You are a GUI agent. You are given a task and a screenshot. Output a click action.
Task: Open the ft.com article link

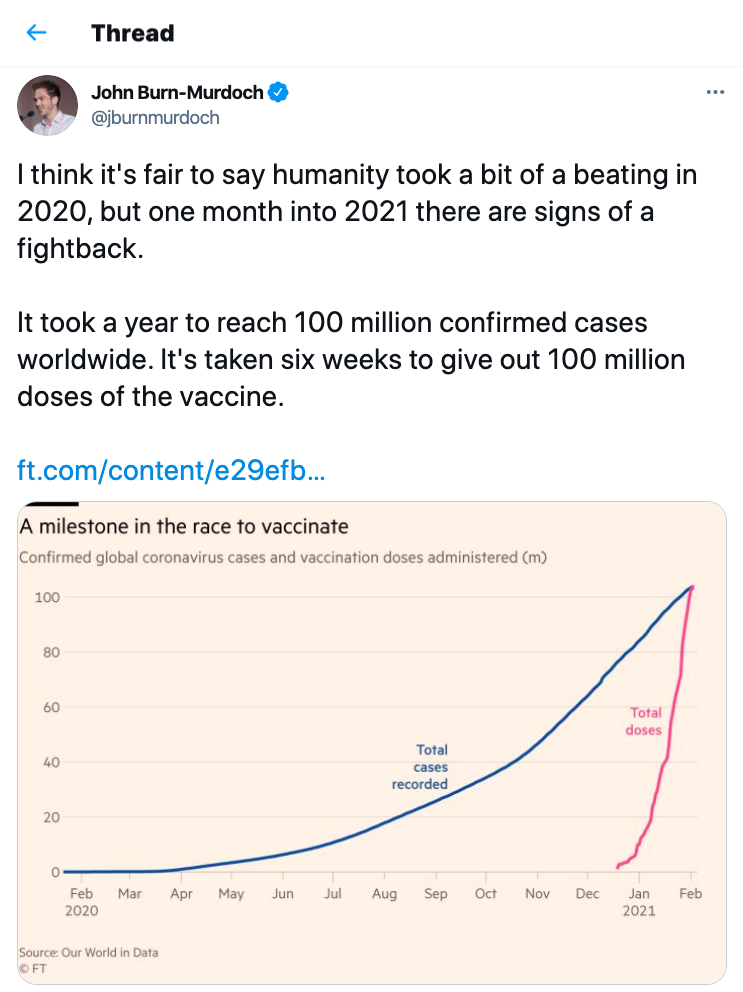[171, 470]
